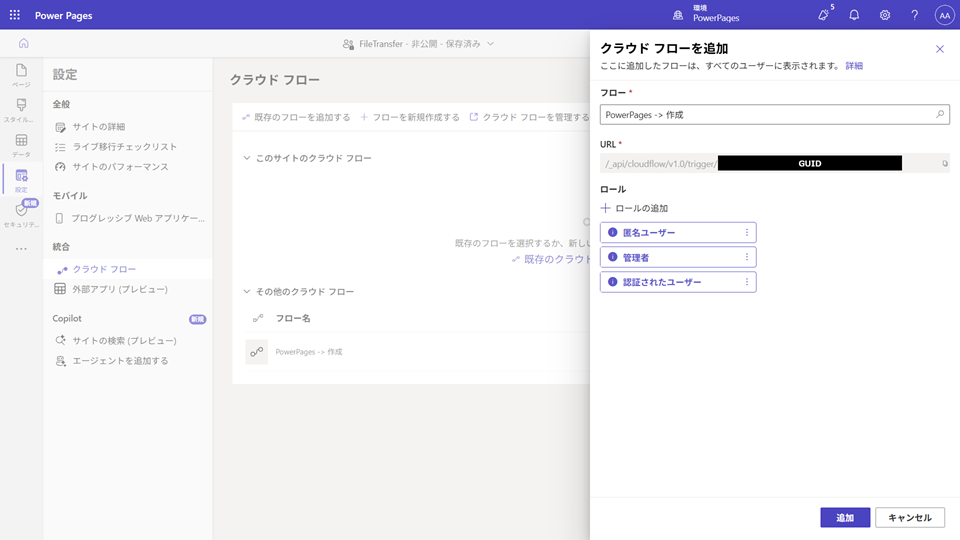Open the 詳細 link
Screen dimensions: 960x540
tap(854, 66)
